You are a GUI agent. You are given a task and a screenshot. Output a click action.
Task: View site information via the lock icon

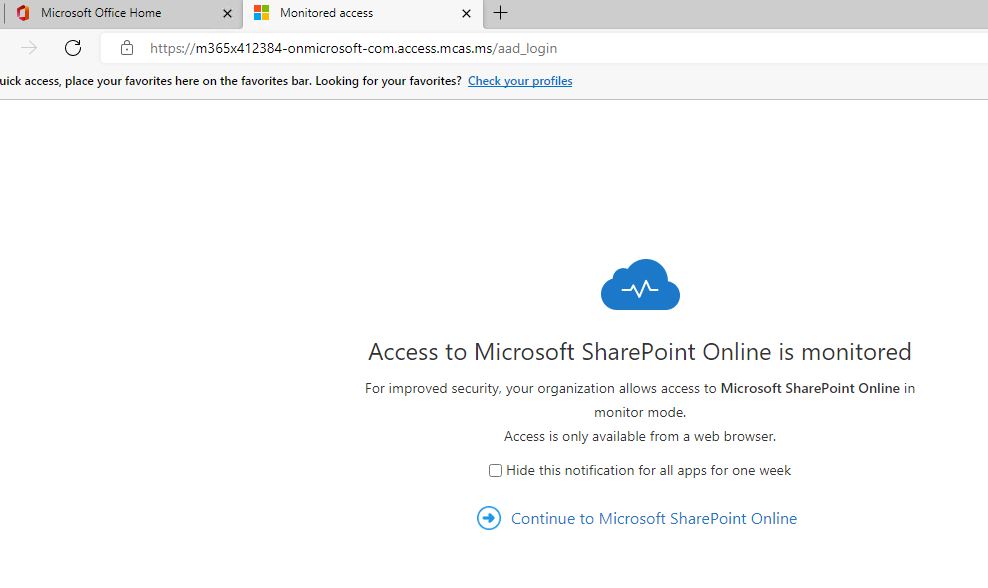126,48
